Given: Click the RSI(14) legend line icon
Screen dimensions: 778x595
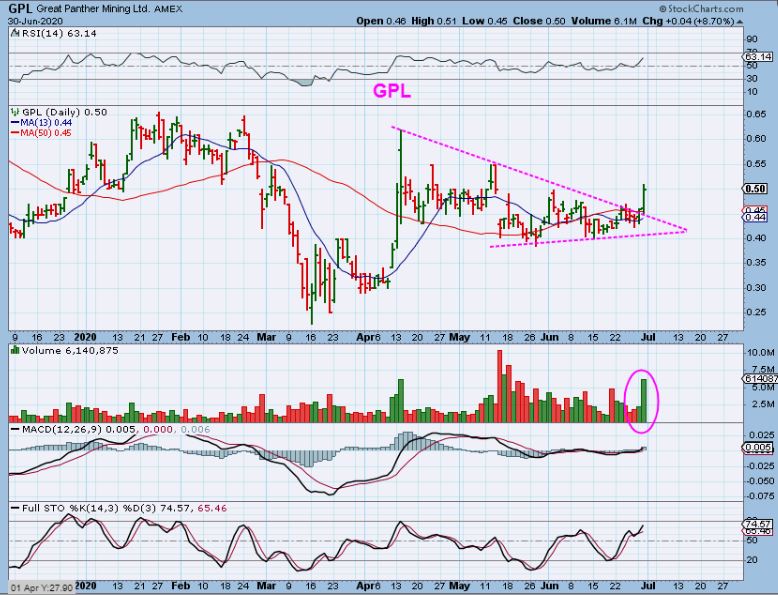Looking at the screenshot, I should pos(14,34).
